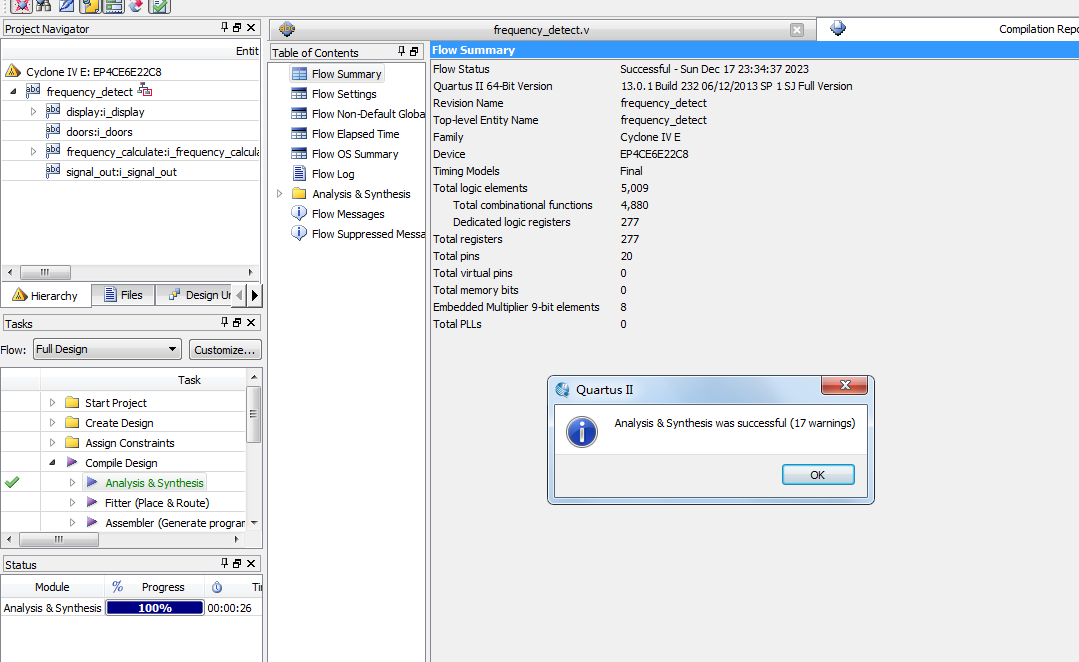Screen dimensions: 1079x662
Task: Click the green checkmark toolbar icon
Action: coord(159,6)
